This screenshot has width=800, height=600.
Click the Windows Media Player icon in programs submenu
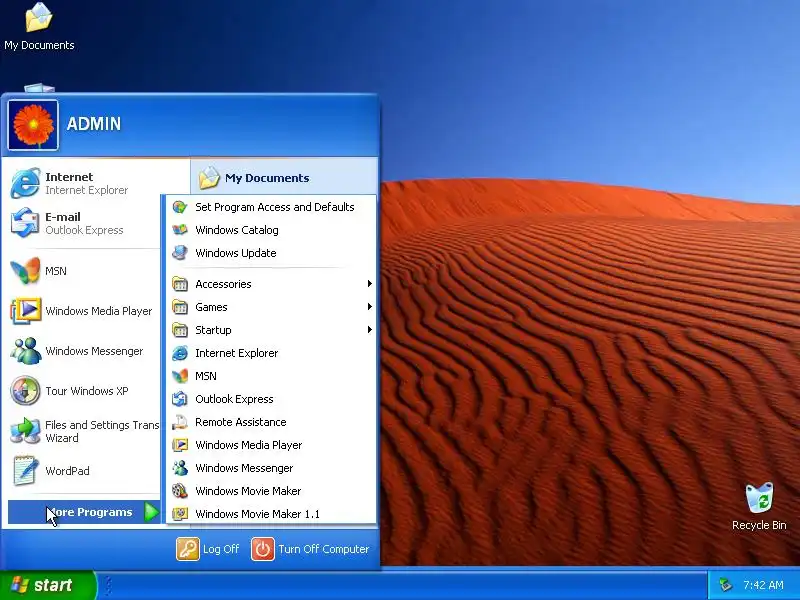click(180, 445)
